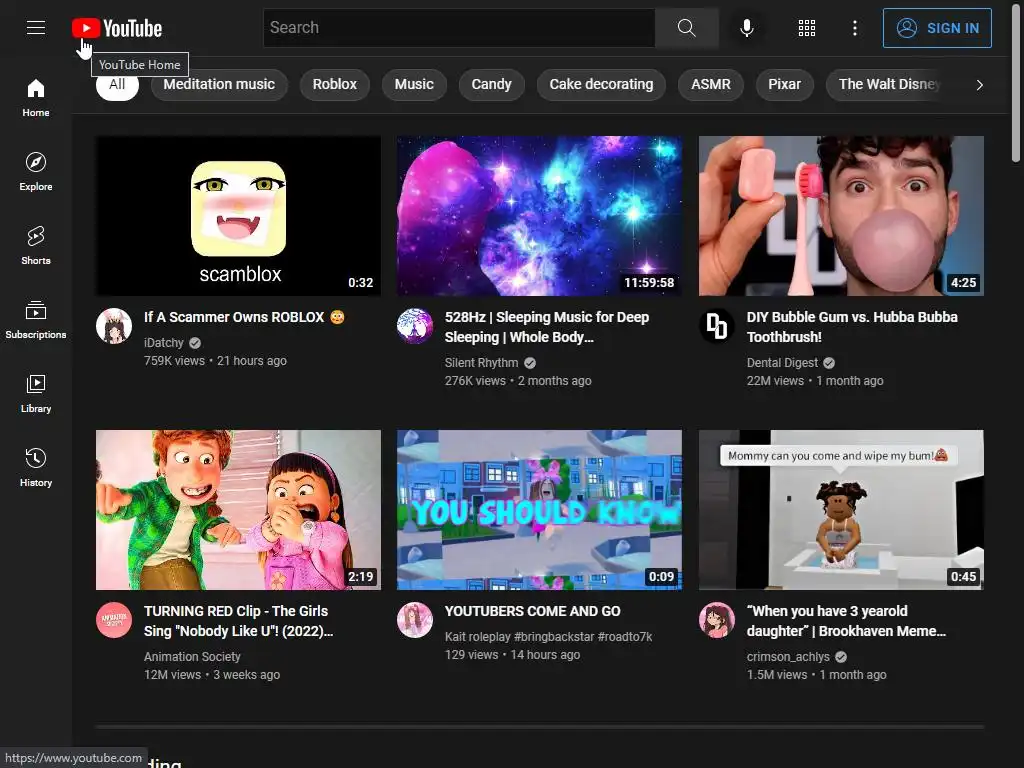
Task: Open Kait roleplay channel avatar
Action: point(415,620)
